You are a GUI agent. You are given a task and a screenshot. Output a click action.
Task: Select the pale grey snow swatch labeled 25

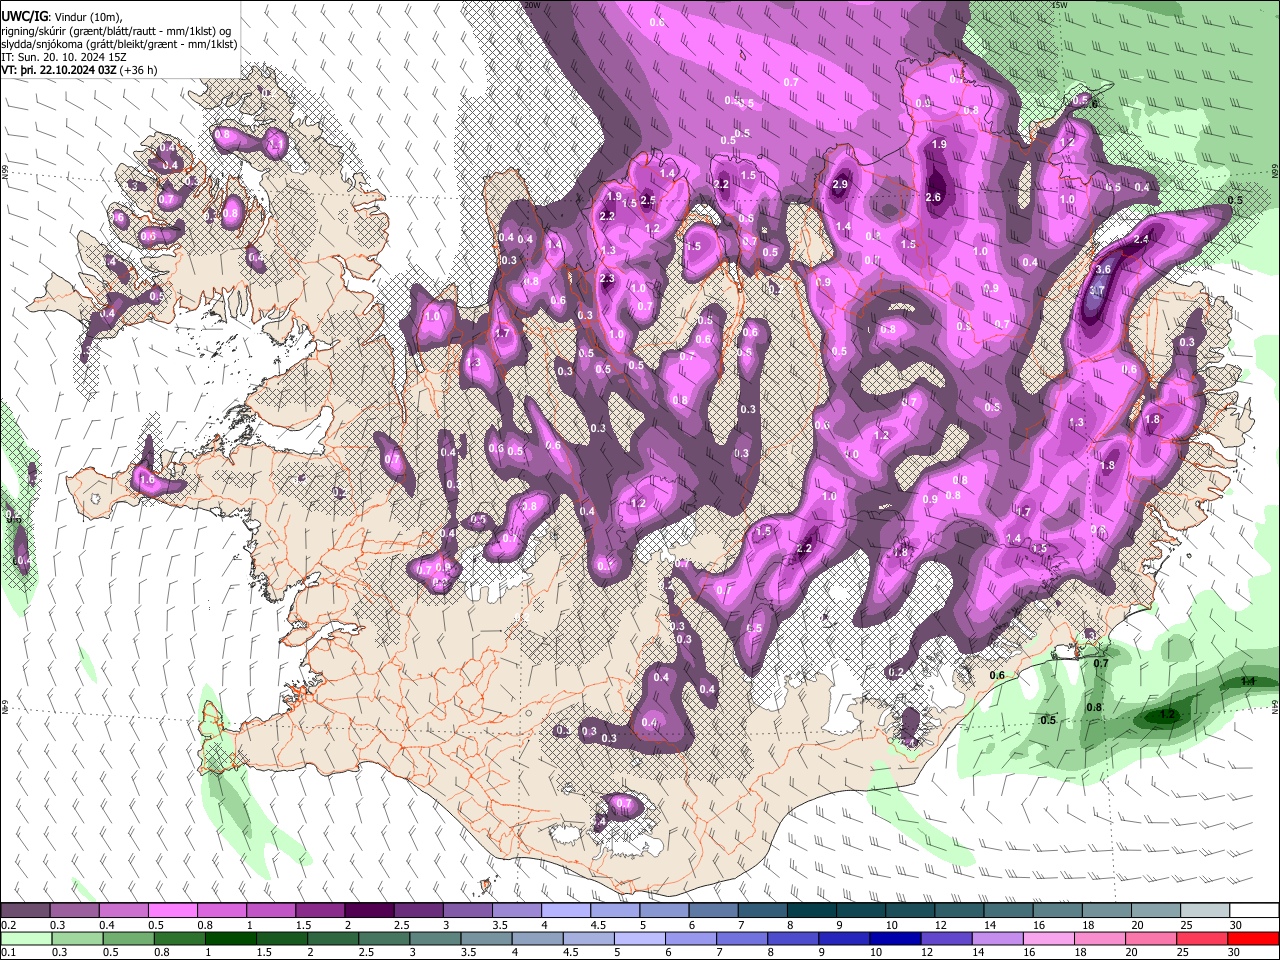click(1204, 911)
